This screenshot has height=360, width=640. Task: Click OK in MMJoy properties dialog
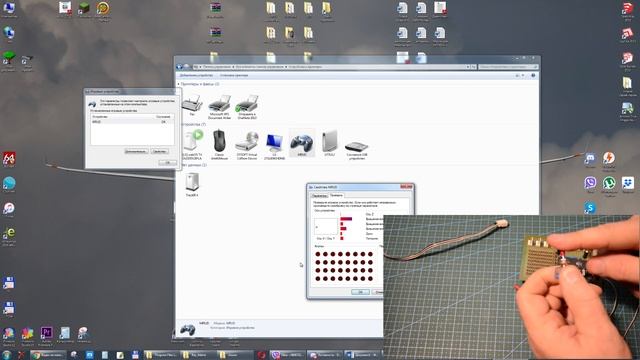[x=360, y=292]
